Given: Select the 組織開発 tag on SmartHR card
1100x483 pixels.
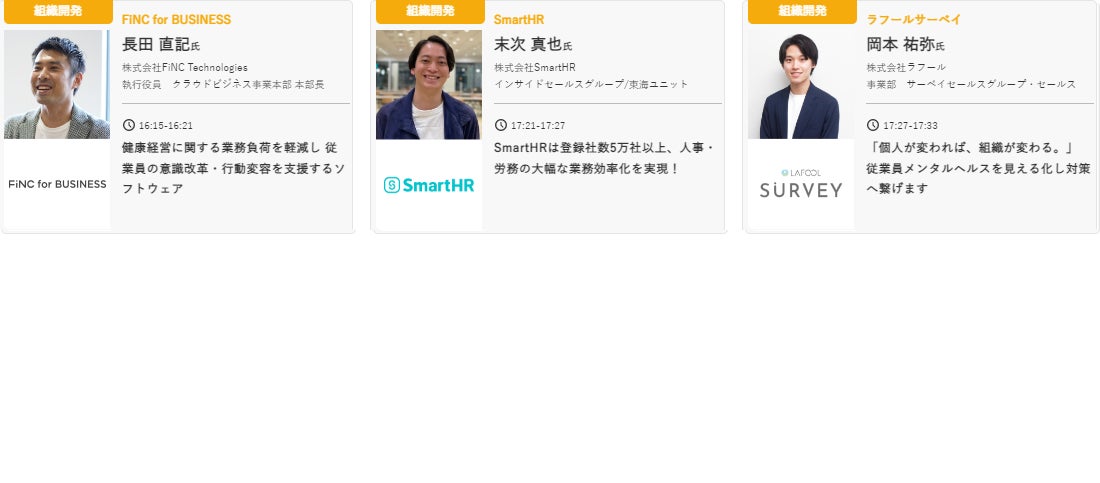Looking at the screenshot, I should tap(430, 11).
